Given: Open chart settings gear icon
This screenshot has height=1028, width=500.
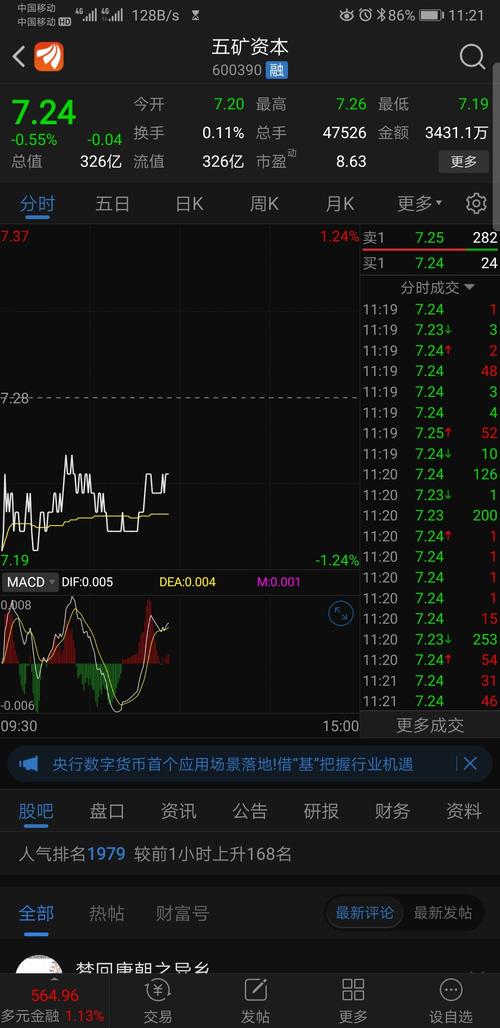Looking at the screenshot, I should click(x=476, y=204).
